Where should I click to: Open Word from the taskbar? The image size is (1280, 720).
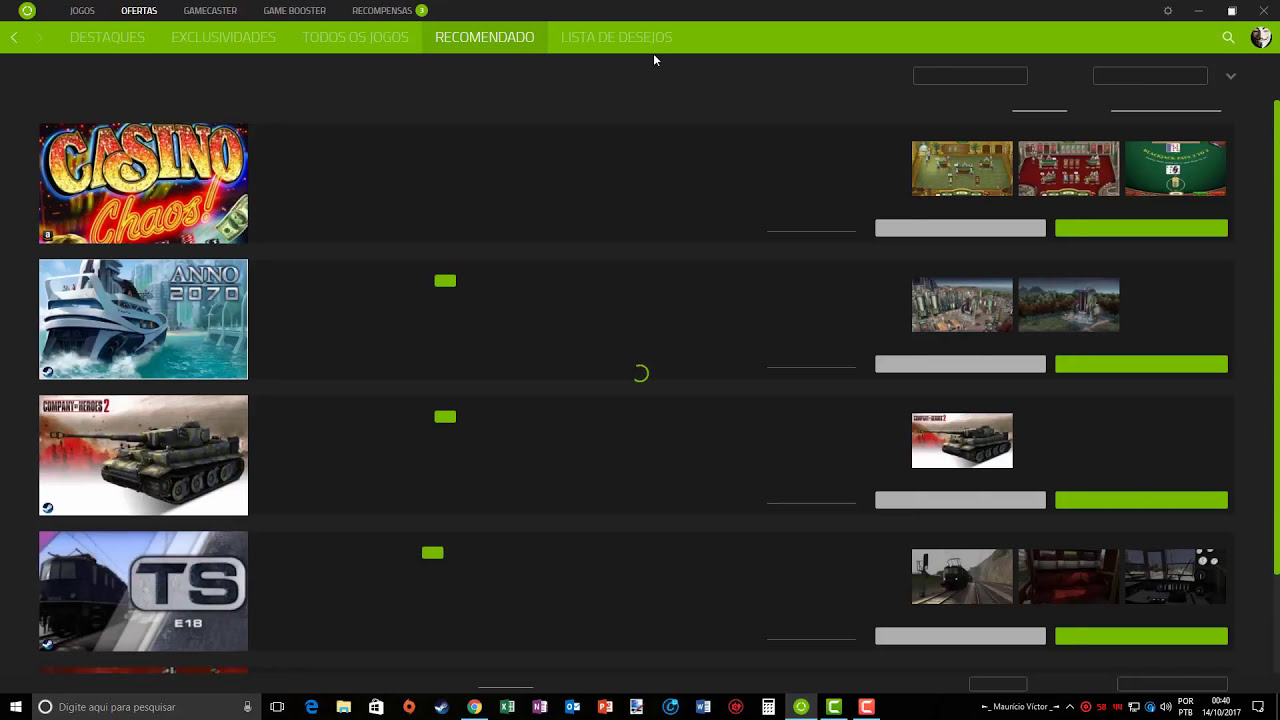pos(703,707)
